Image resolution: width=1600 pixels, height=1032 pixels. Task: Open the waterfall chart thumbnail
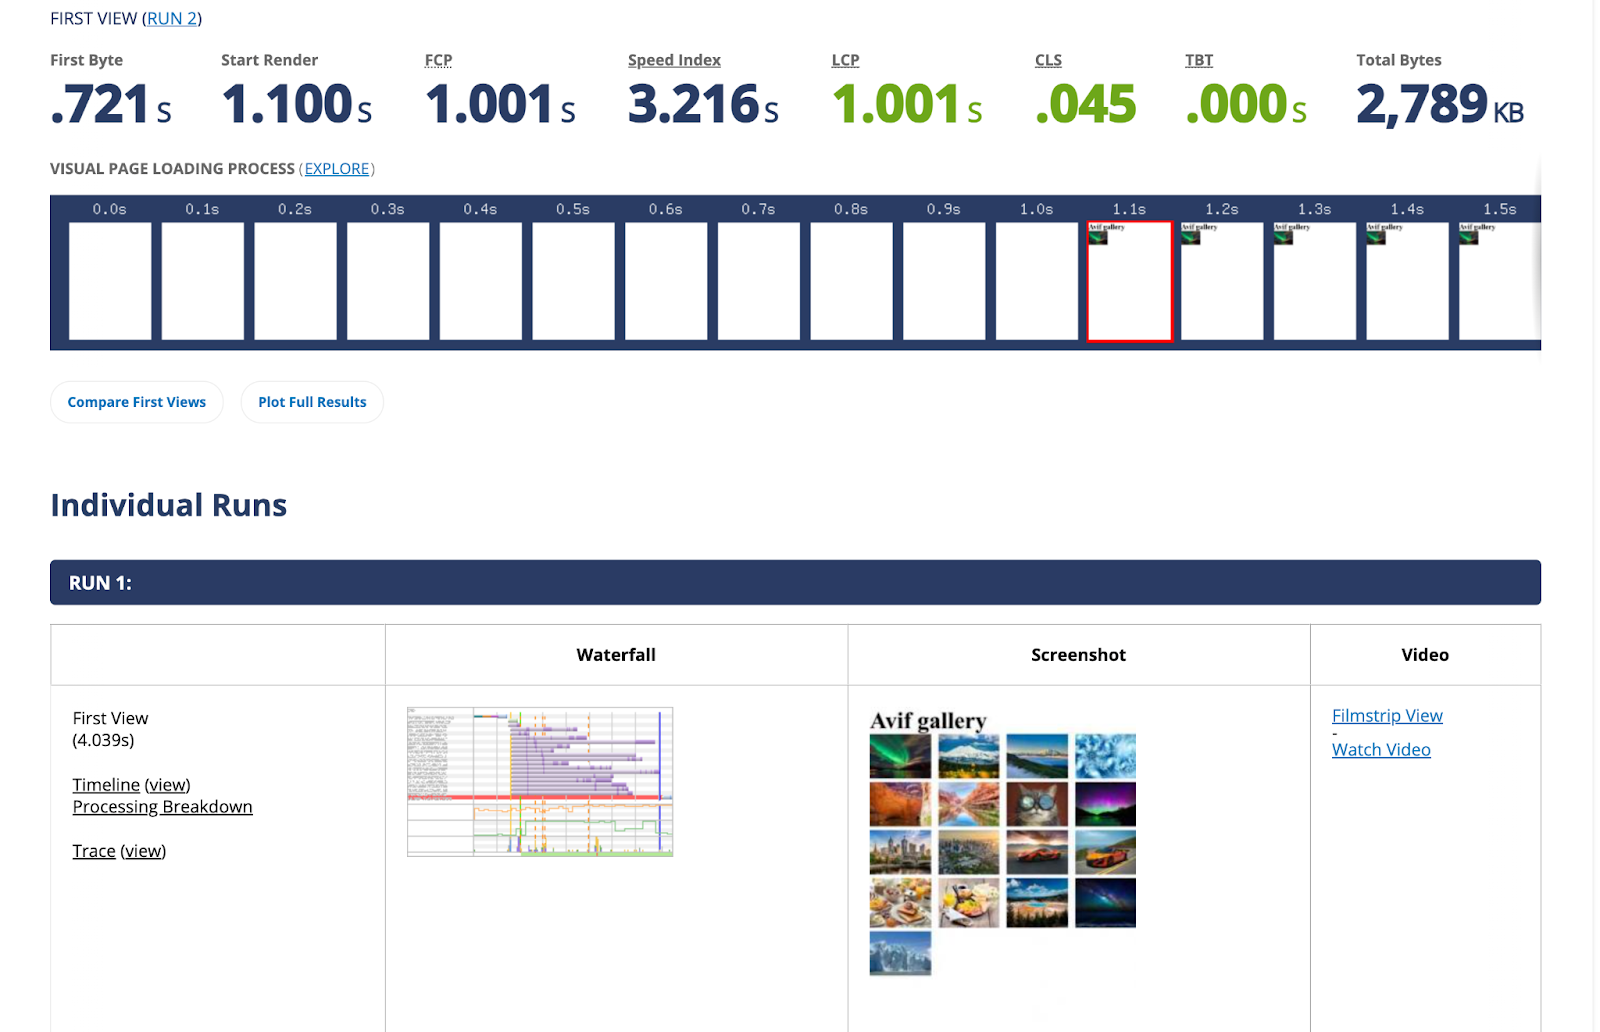540,782
